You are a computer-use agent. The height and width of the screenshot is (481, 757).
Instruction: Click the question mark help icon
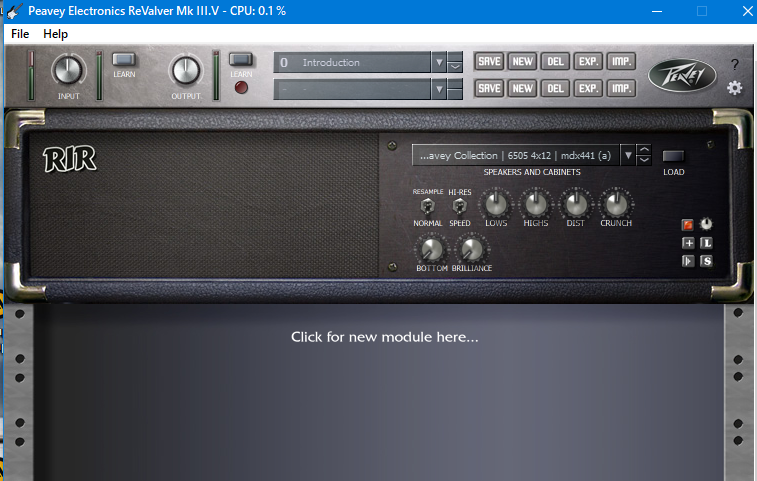coord(734,65)
